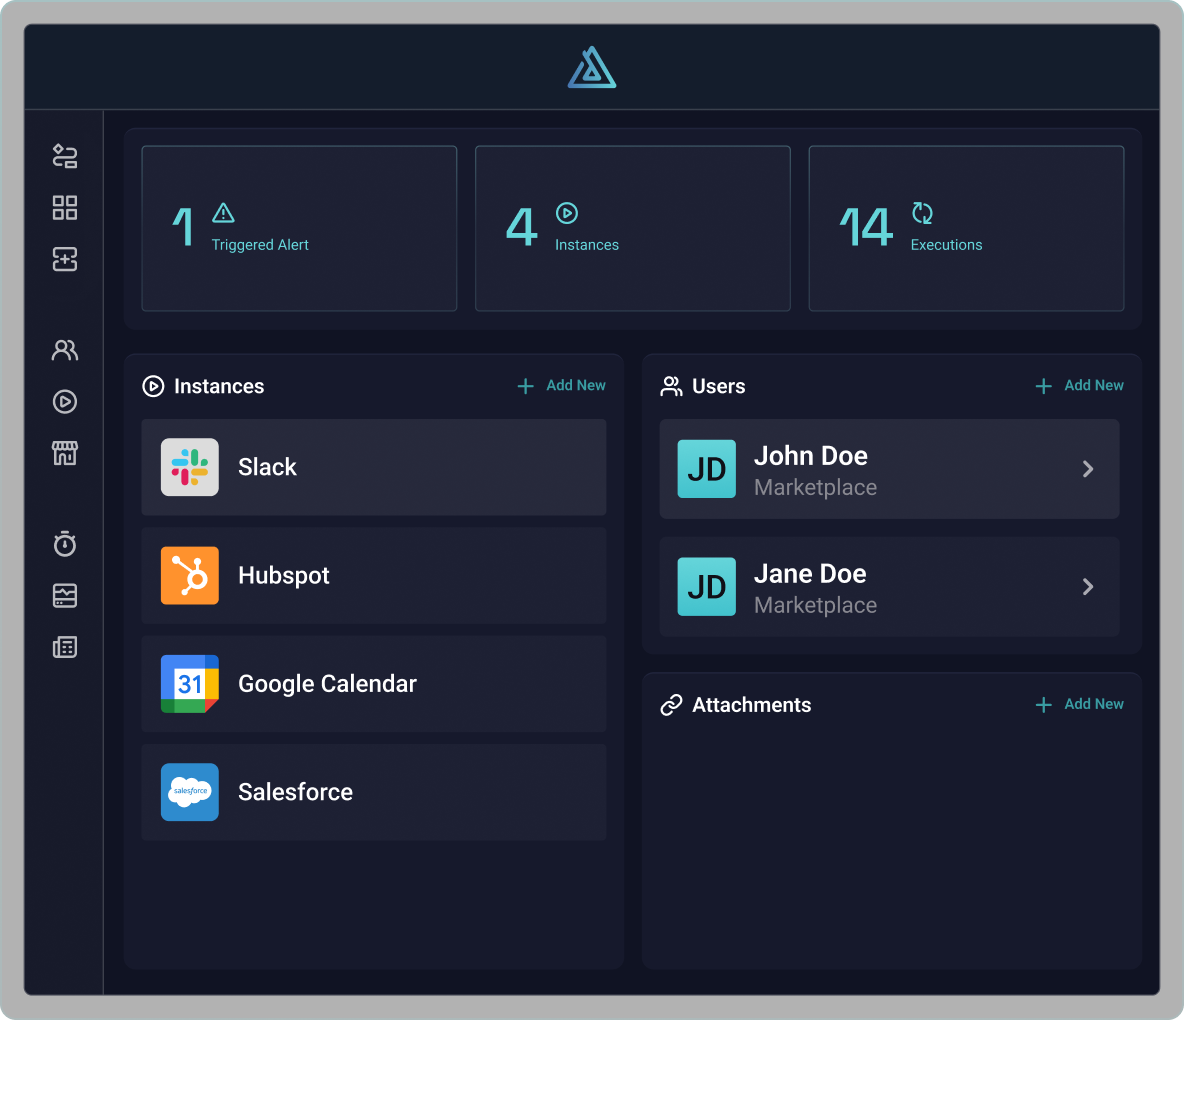
Task: Click the Jane Doe name text
Action: coord(809,574)
